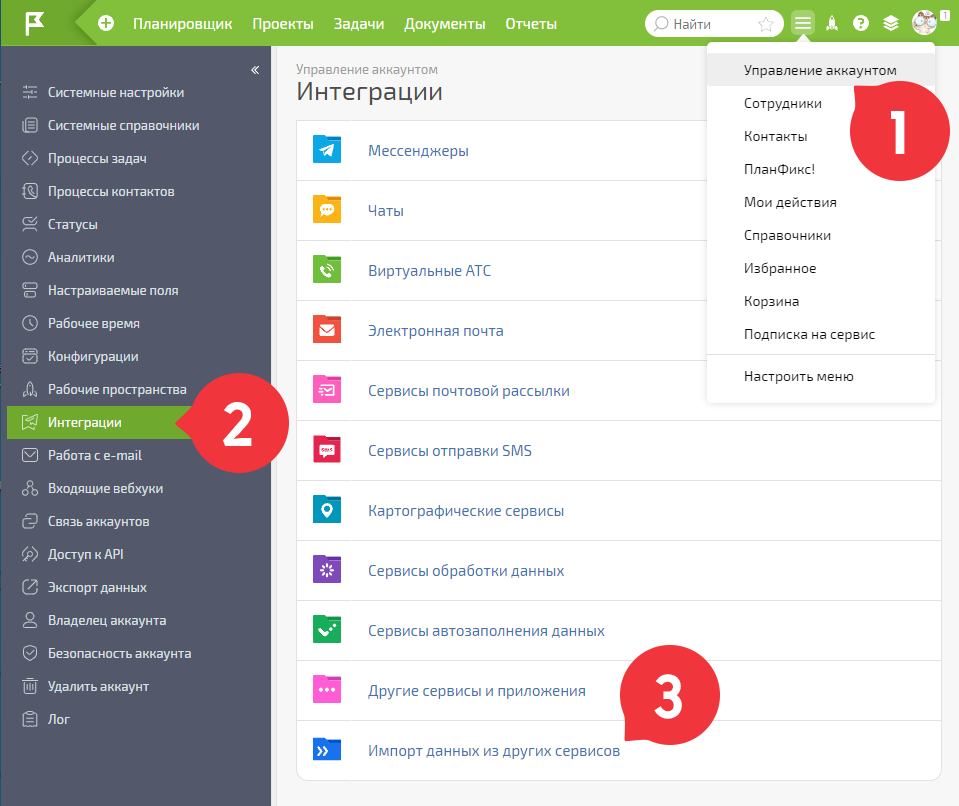Click the green autofill services icon
The height and width of the screenshot is (806, 959).
pyautogui.click(x=327, y=629)
